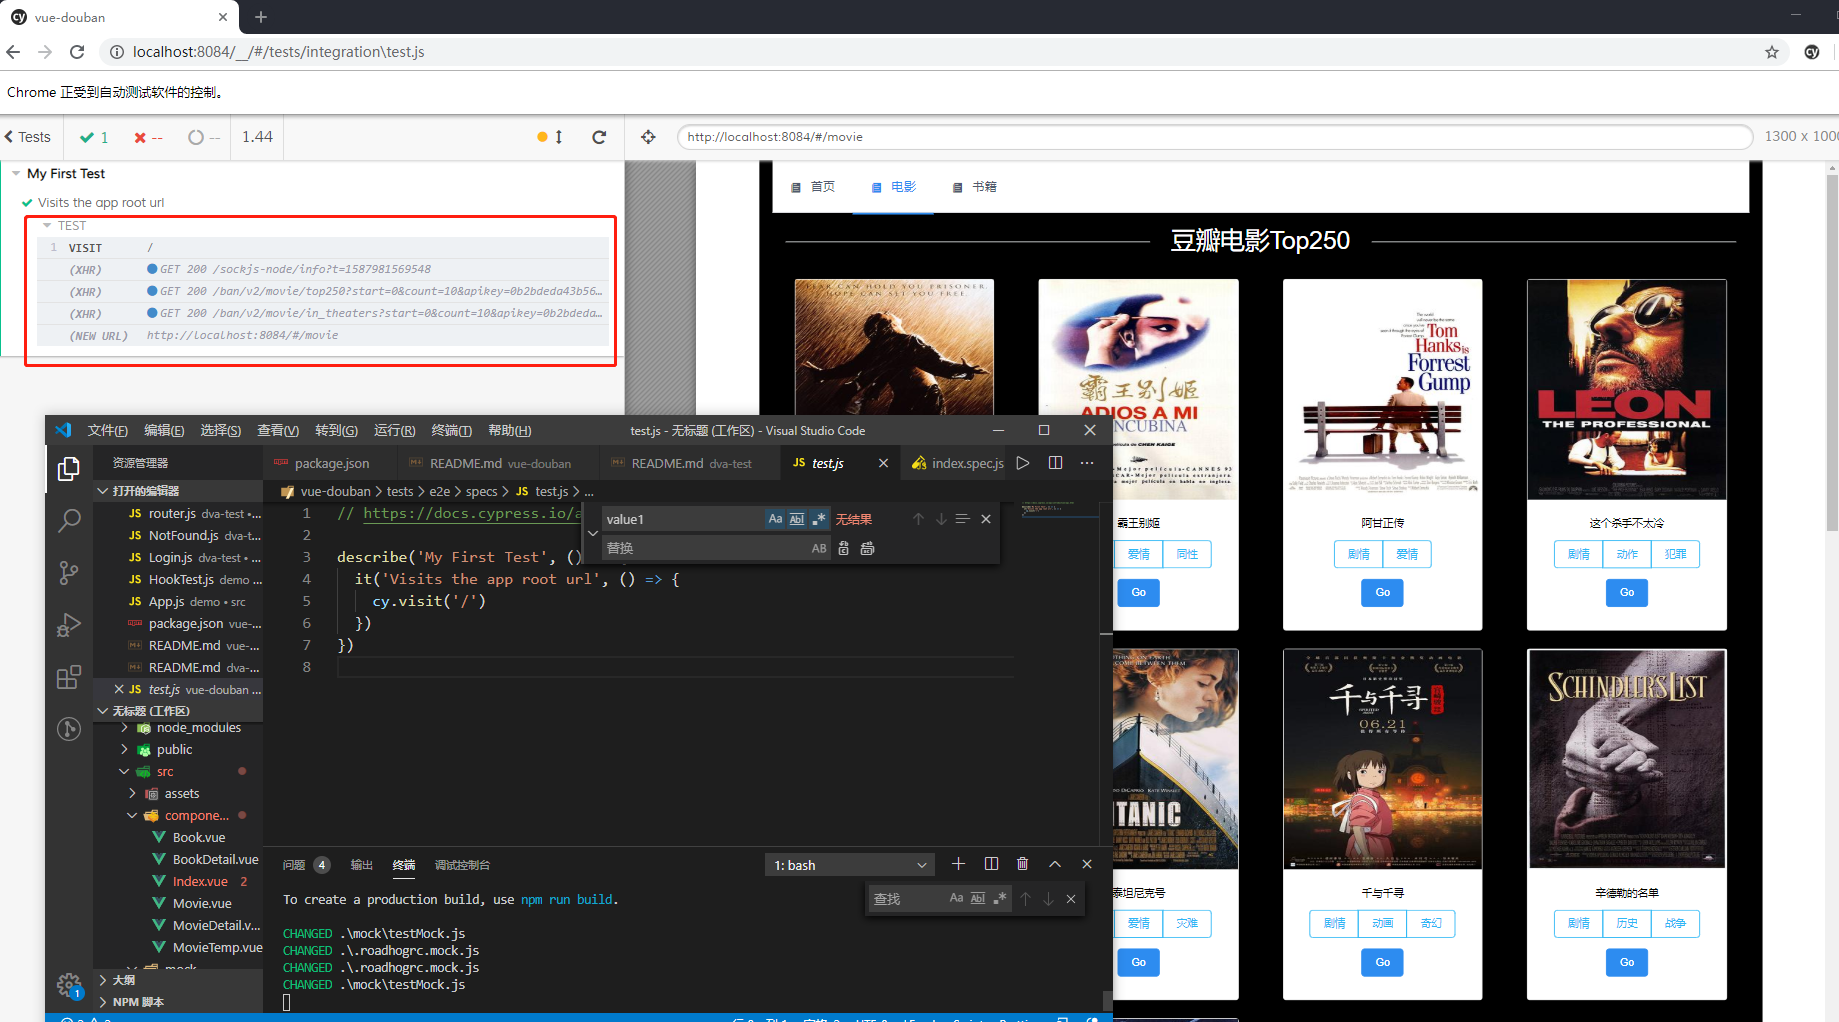Run the file with the editor play icon
Viewport: 1839px width, 1022px height.
click(x=1022, y=463)
